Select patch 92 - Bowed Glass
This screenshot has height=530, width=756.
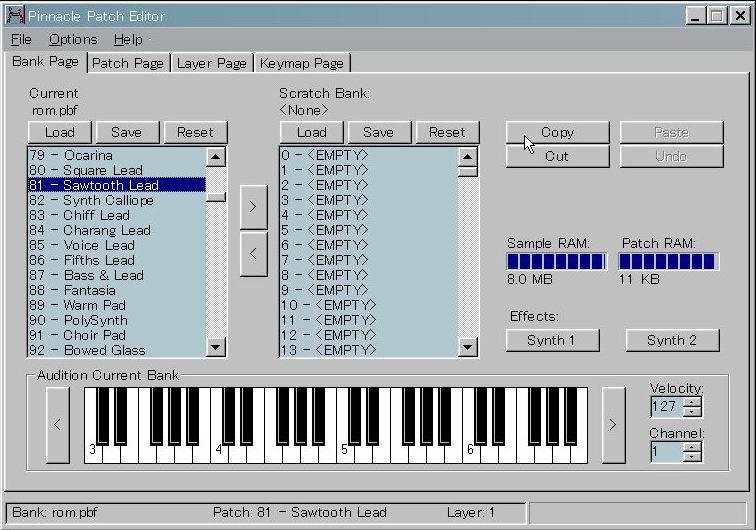point(117,350)
